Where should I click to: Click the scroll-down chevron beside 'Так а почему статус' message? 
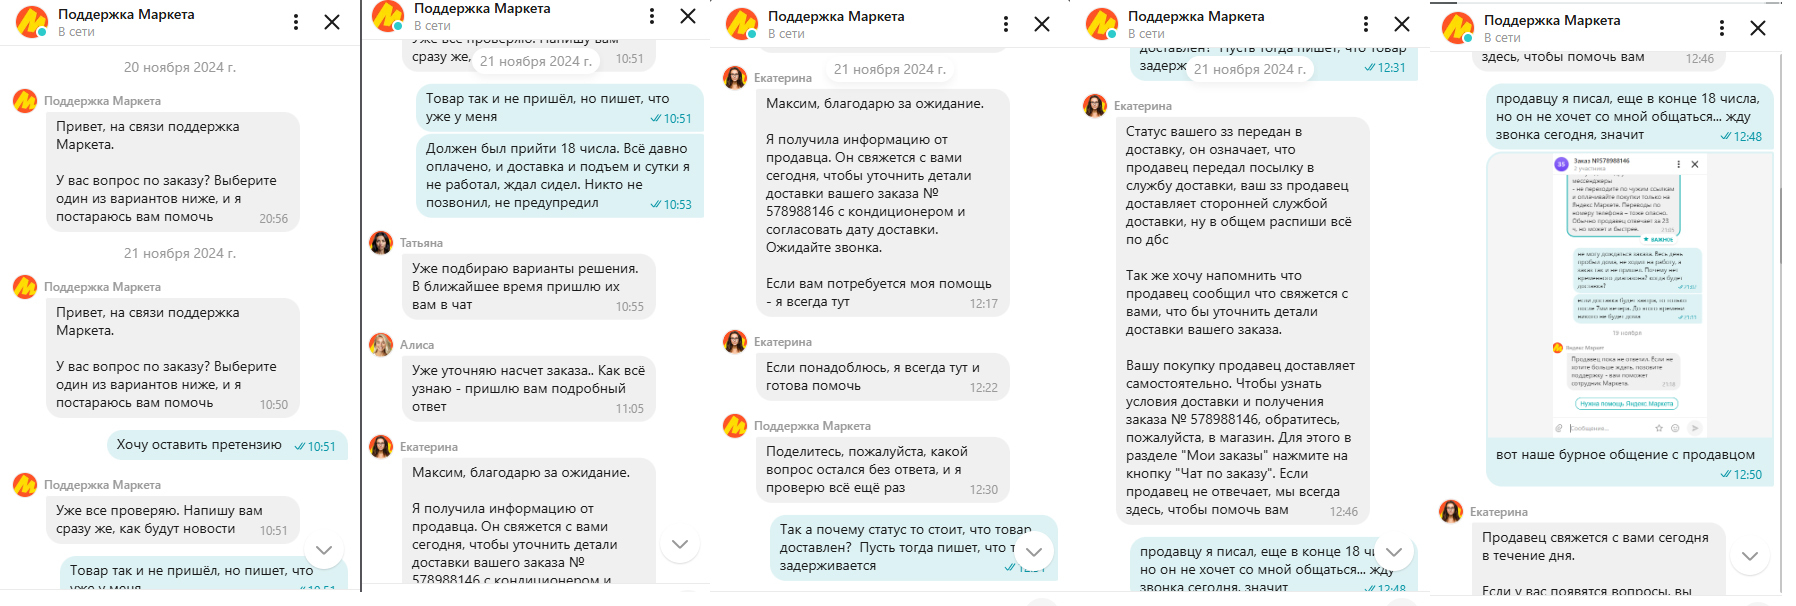point(1034,551)
